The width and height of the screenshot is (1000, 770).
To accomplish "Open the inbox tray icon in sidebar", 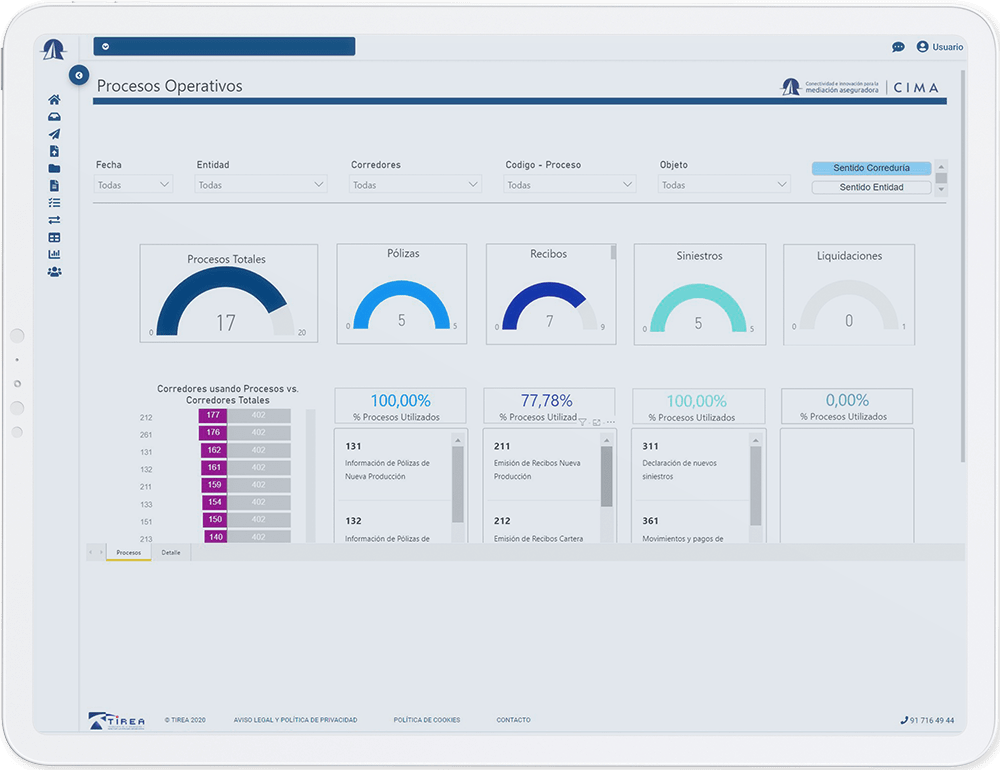I will pos(54,117).
